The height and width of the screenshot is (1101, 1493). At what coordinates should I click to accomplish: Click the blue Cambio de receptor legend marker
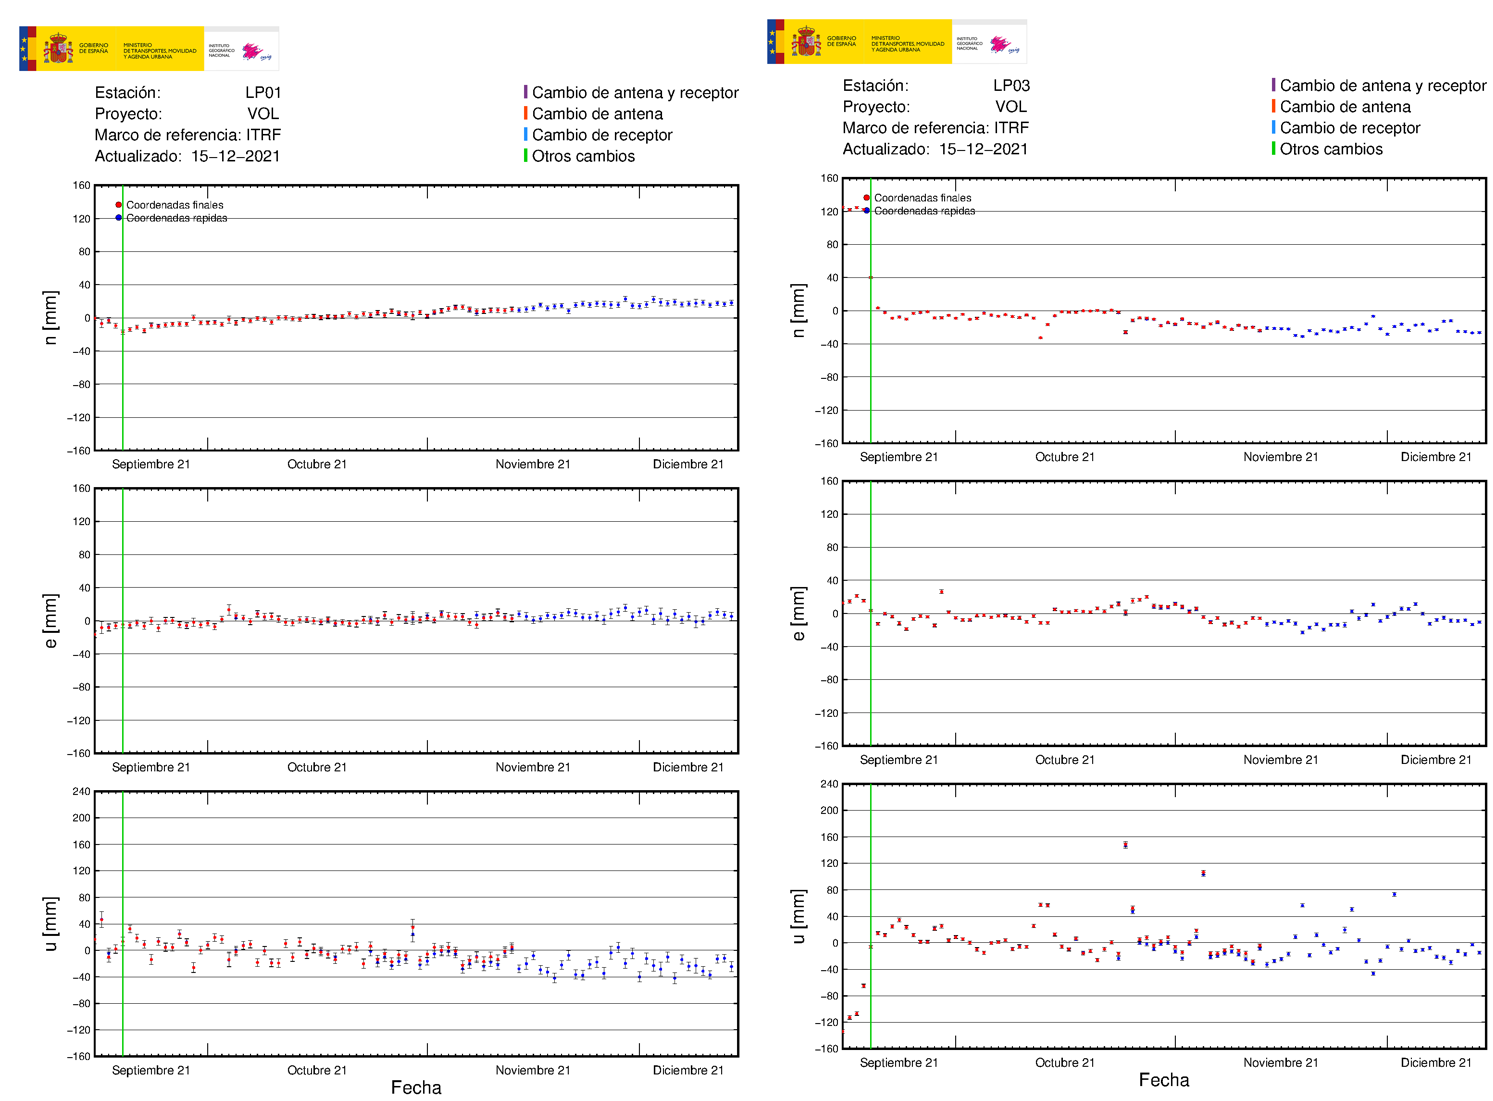525,134
